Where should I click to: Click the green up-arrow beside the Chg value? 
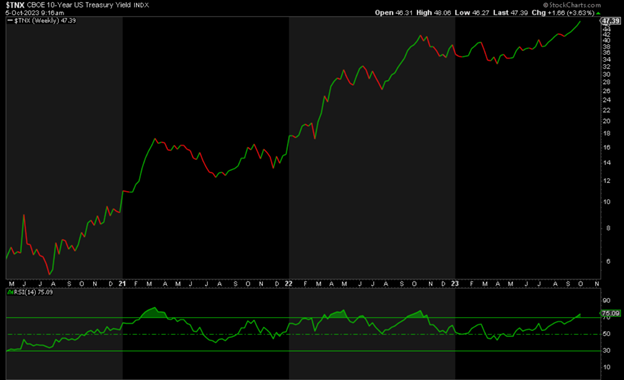(598, 13)
